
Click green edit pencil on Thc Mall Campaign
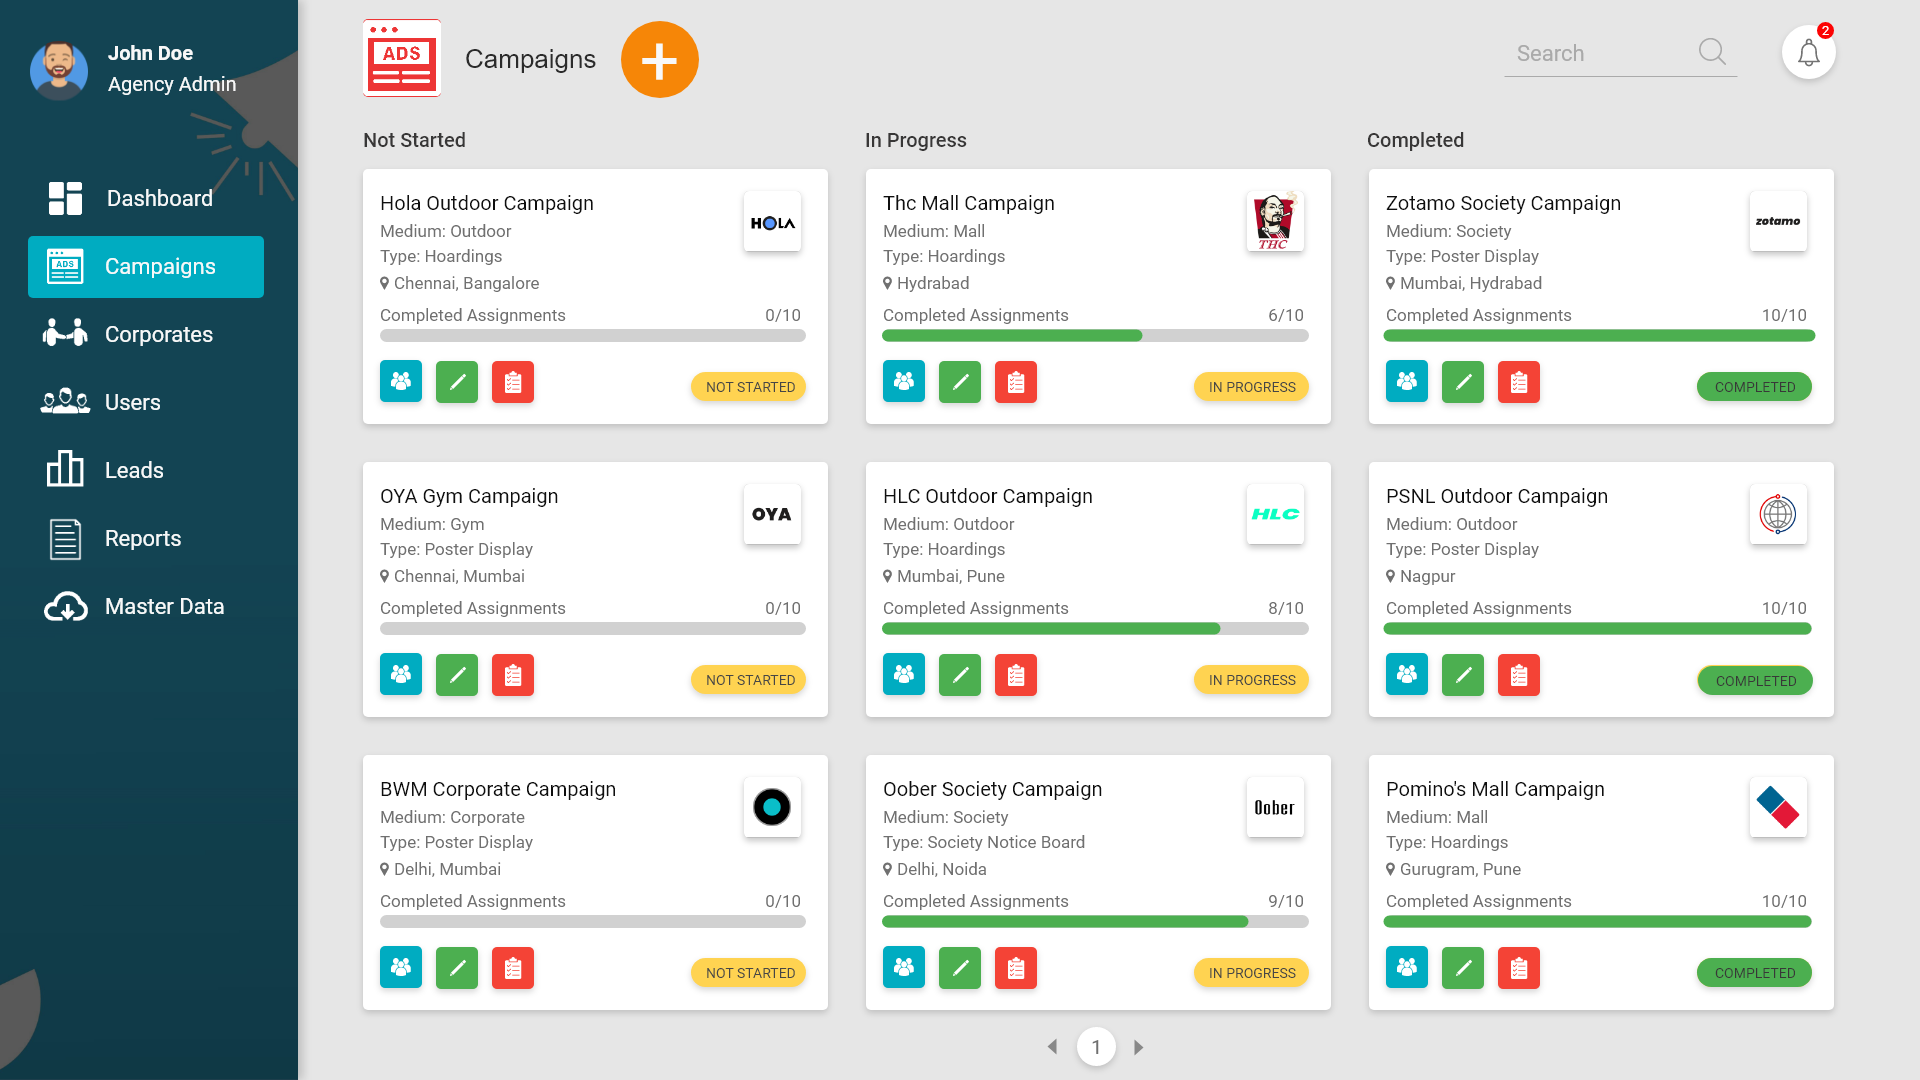(960, 382)
